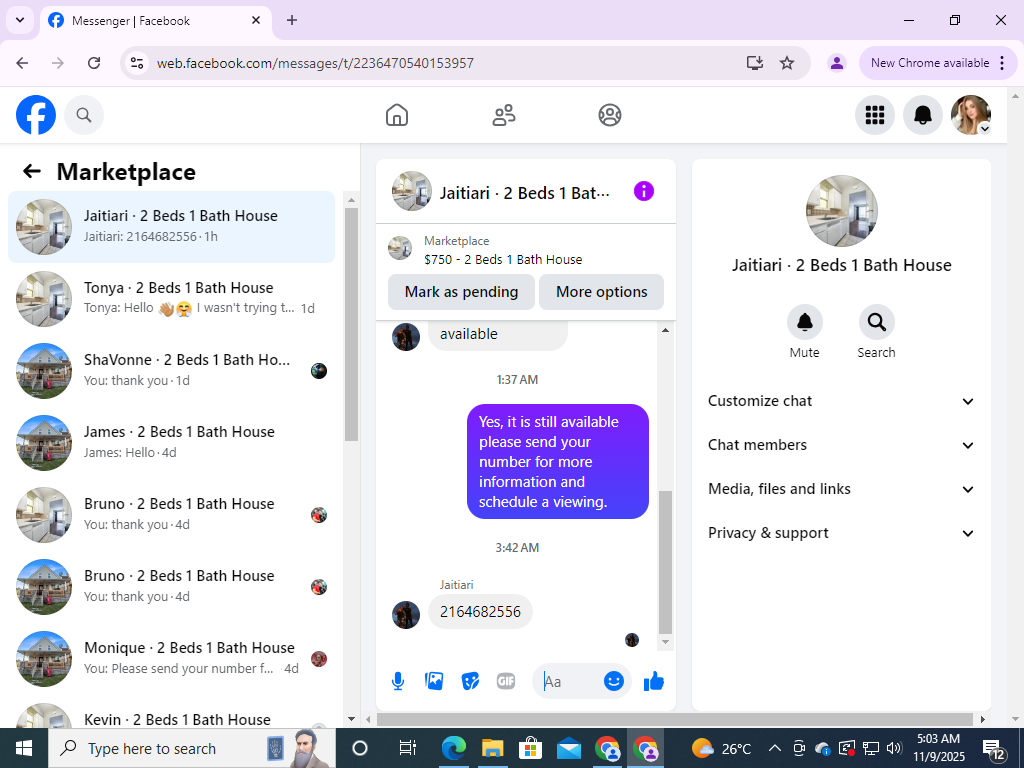Open Chrome tab search dropdown arrow
The image size is (1024, 768).
click(20, 20)
